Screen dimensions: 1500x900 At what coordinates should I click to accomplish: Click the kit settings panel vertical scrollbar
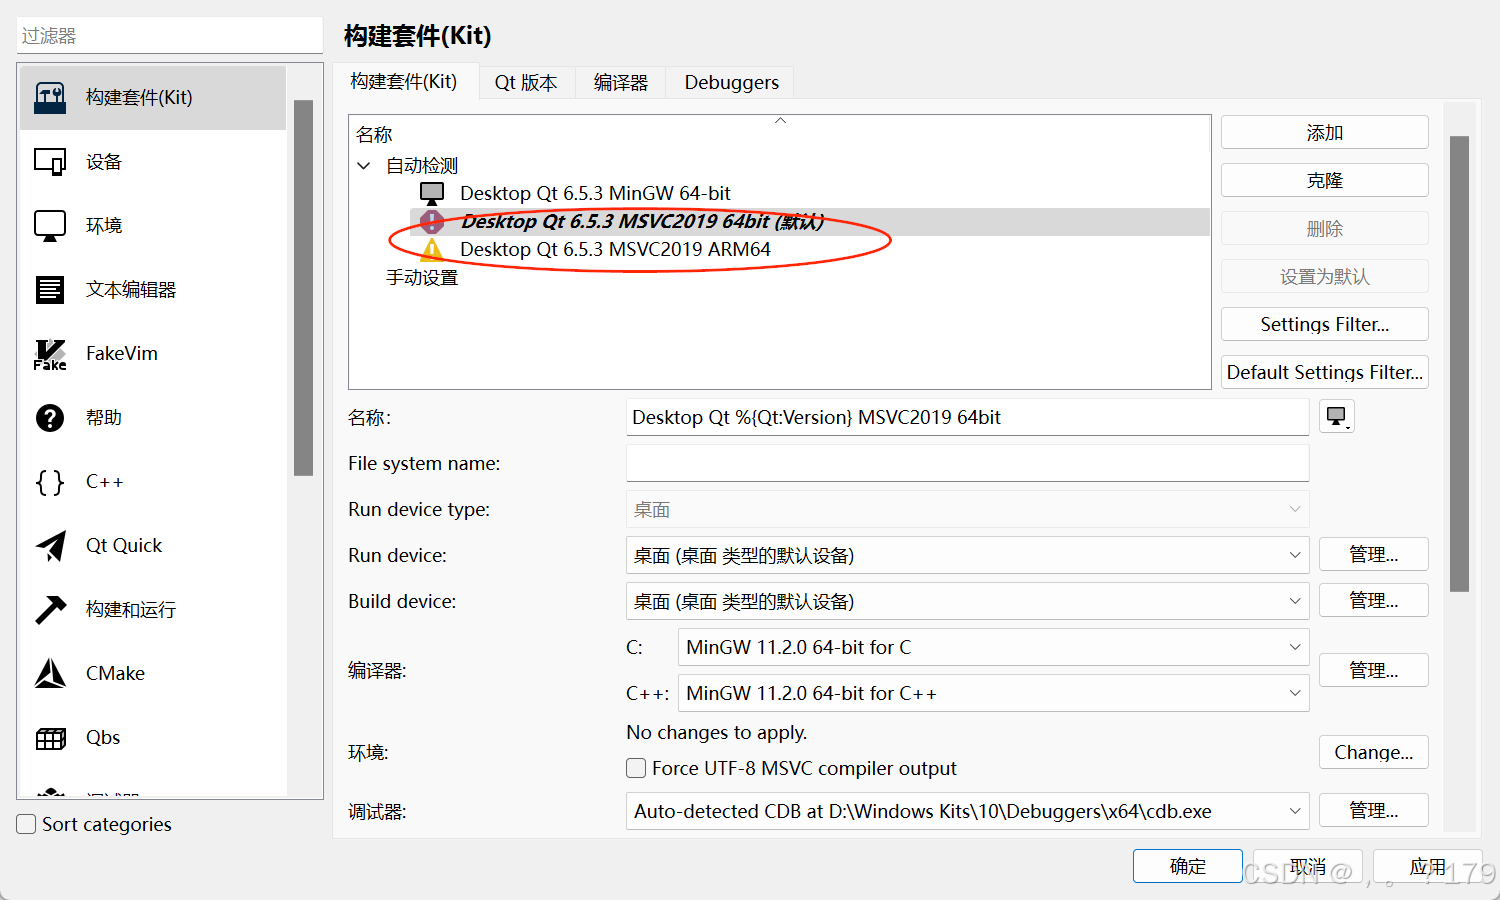click(x=1459, y=364)
